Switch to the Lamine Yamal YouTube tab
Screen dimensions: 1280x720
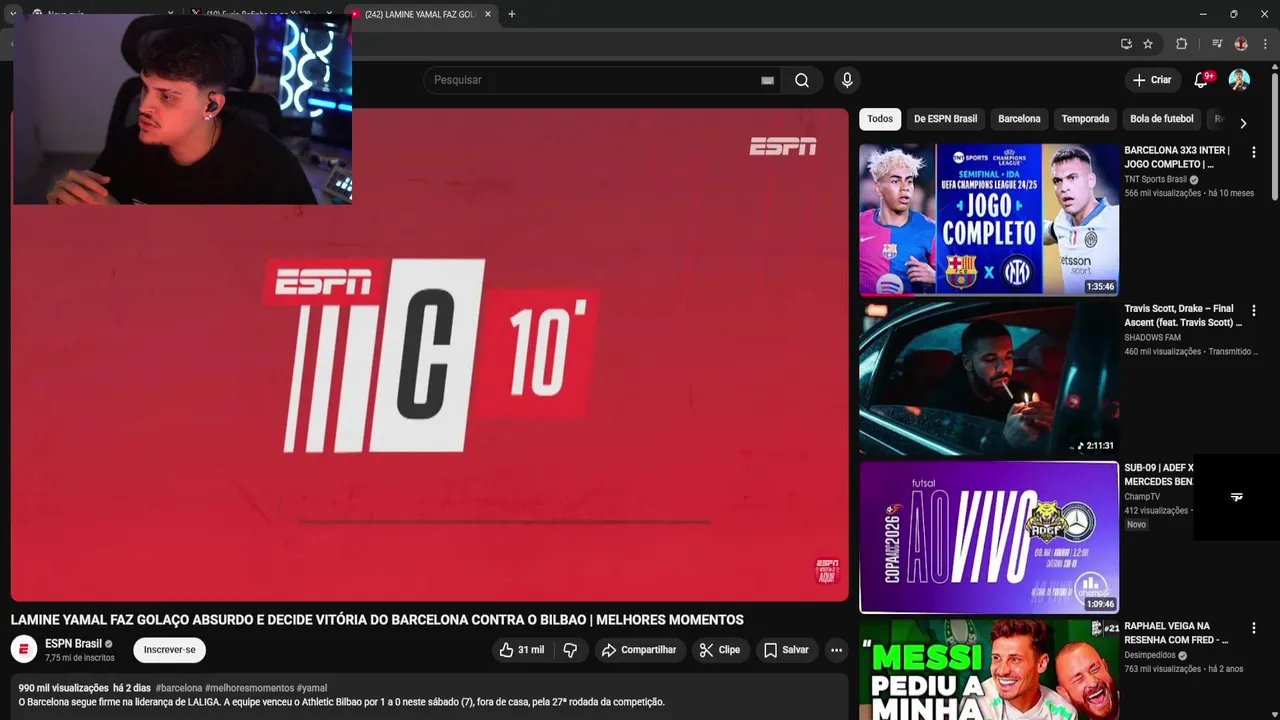pyautogui.click(x=420, y=14)
